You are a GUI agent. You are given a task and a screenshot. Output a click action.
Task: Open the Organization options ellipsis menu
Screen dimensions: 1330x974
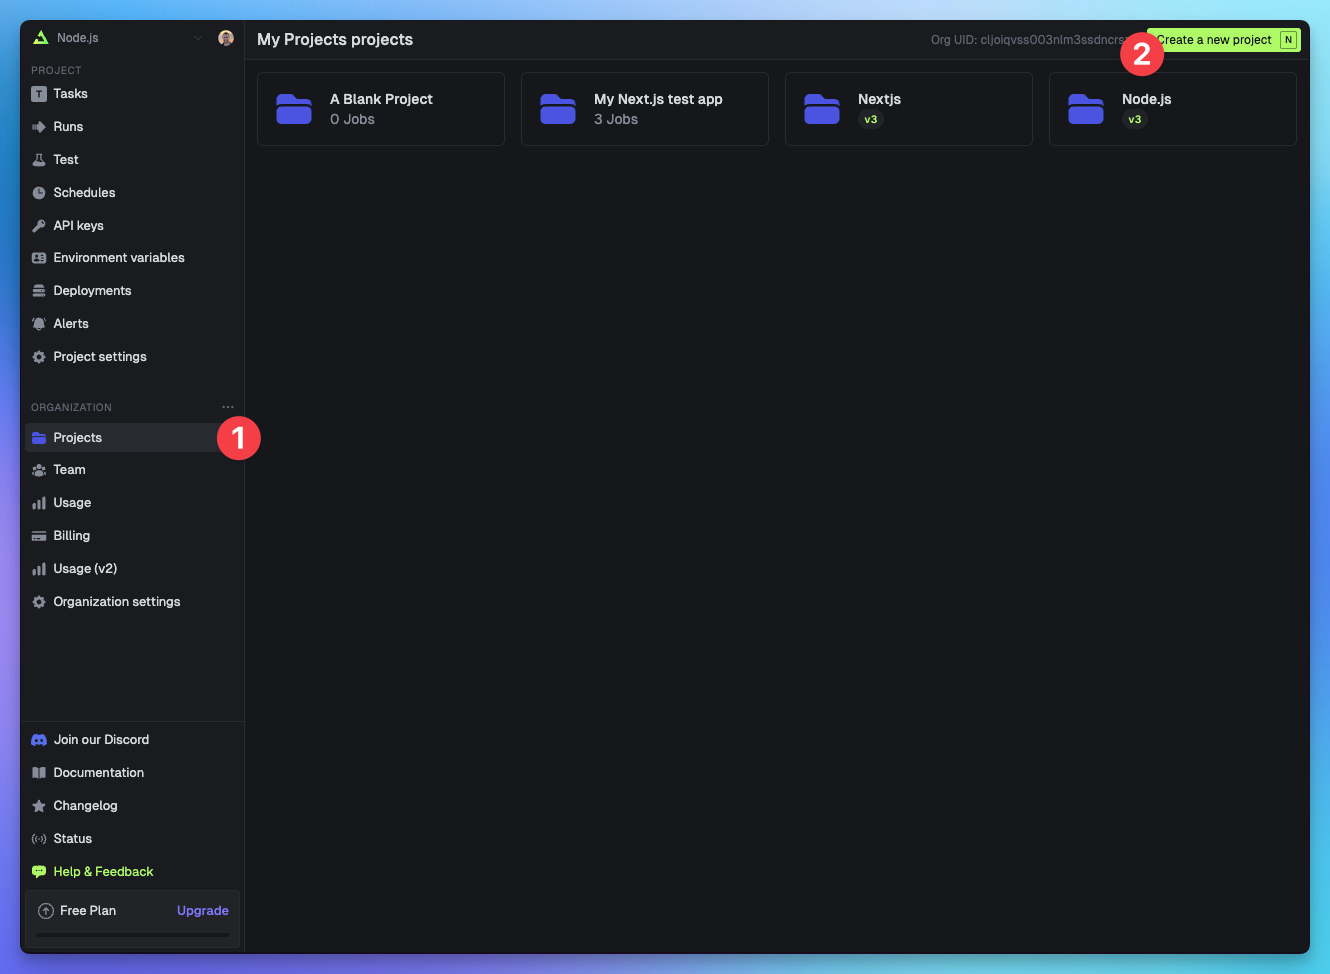(x=228, y=407)
